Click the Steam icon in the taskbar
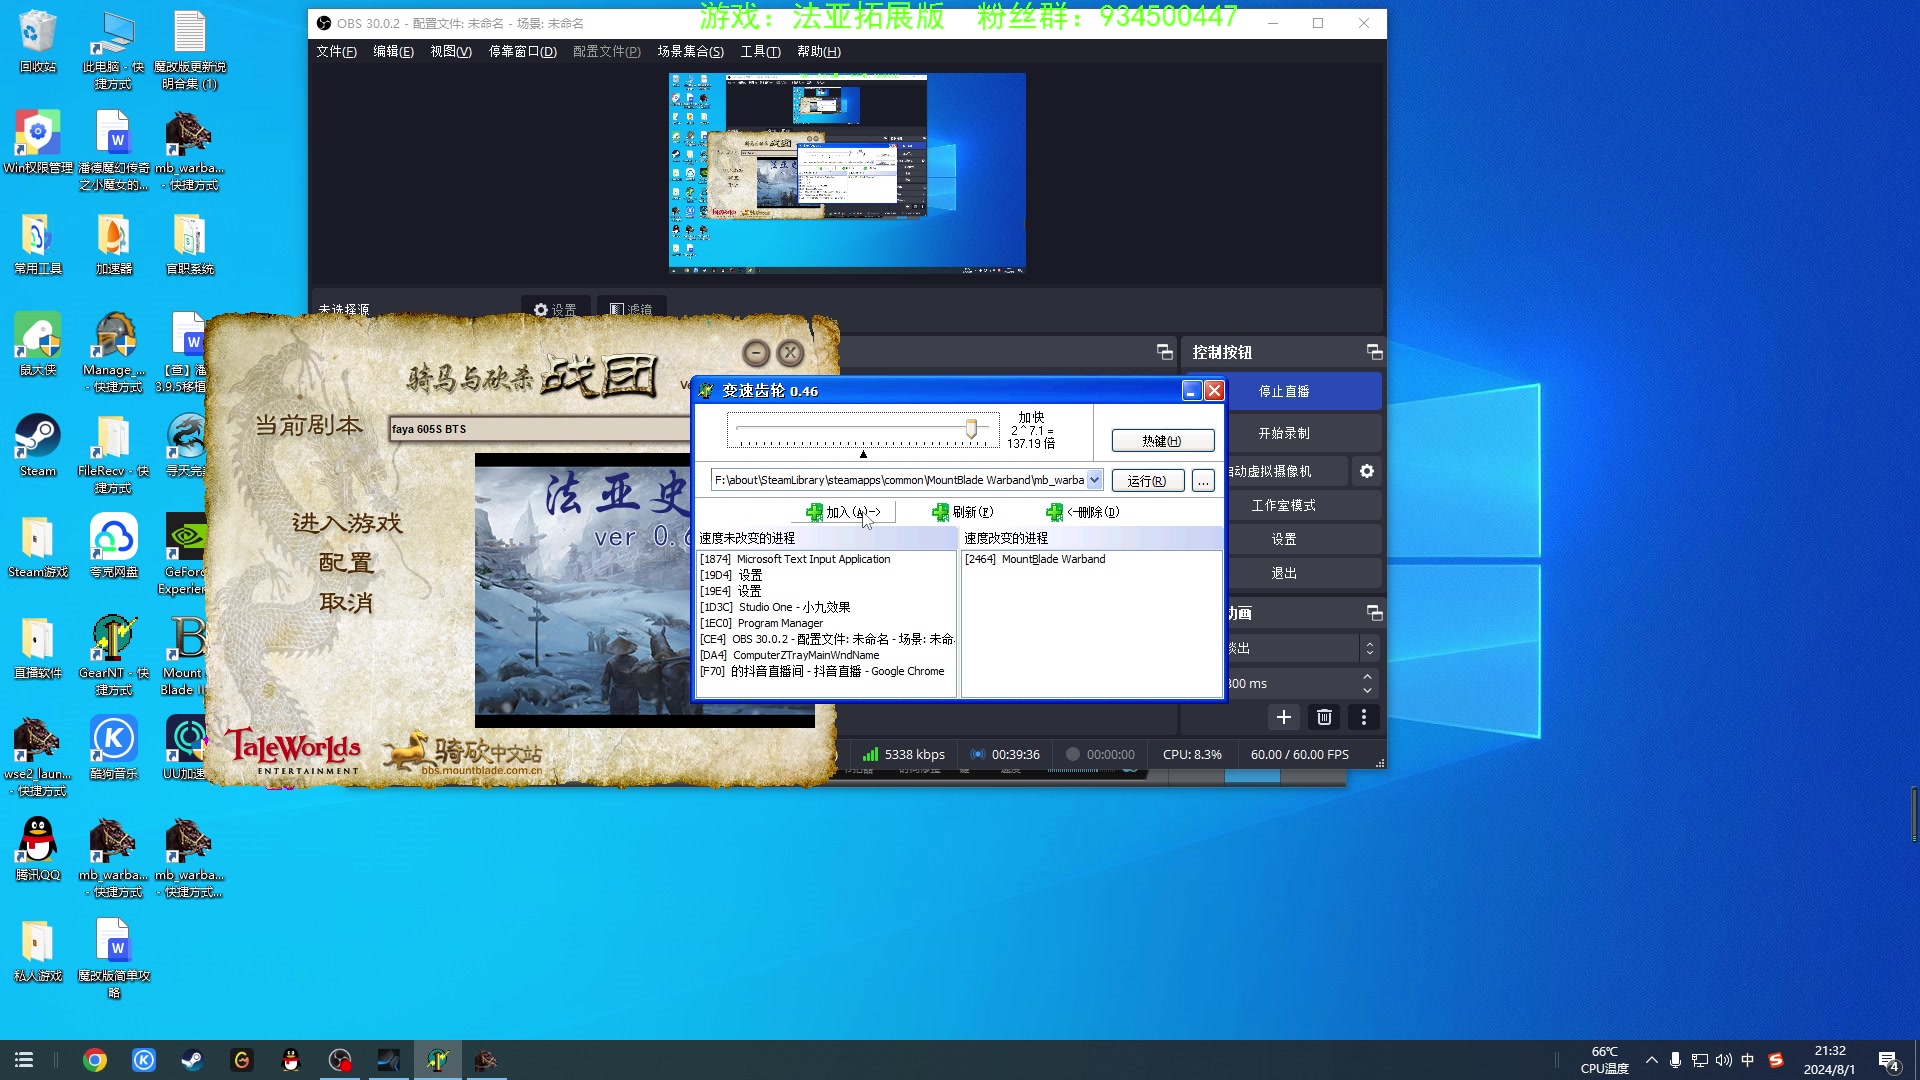The height and width of the screenshot is (1080, 1920). (192, 1060)
